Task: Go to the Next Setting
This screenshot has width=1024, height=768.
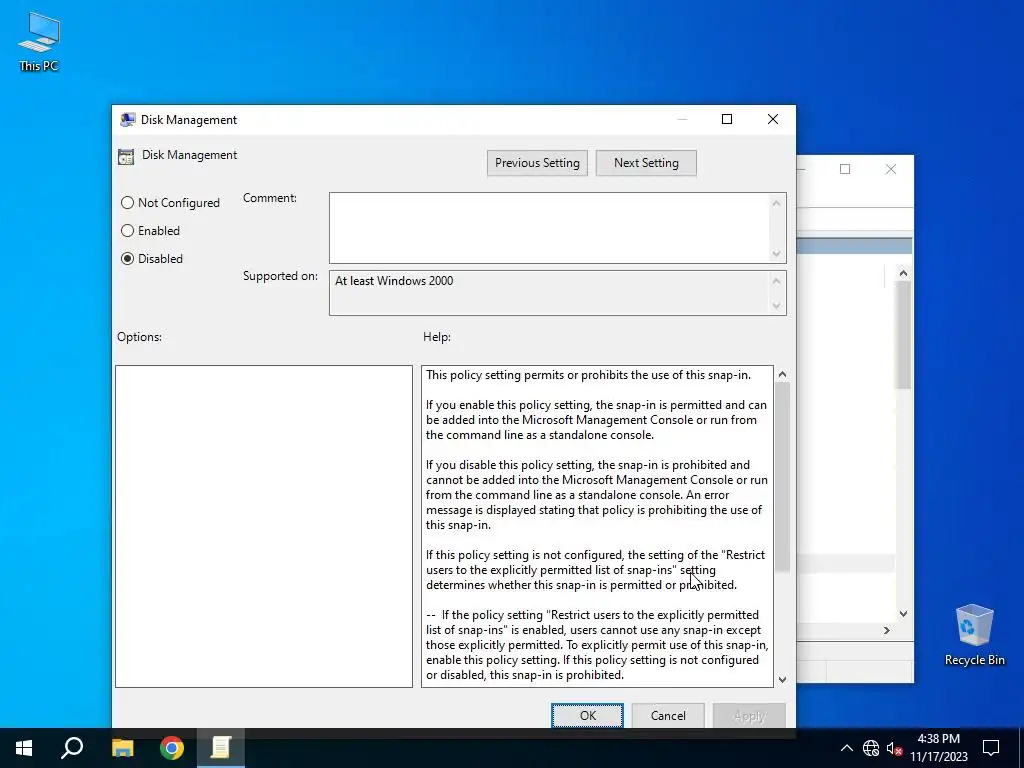Action: click(x=646, y=163)
